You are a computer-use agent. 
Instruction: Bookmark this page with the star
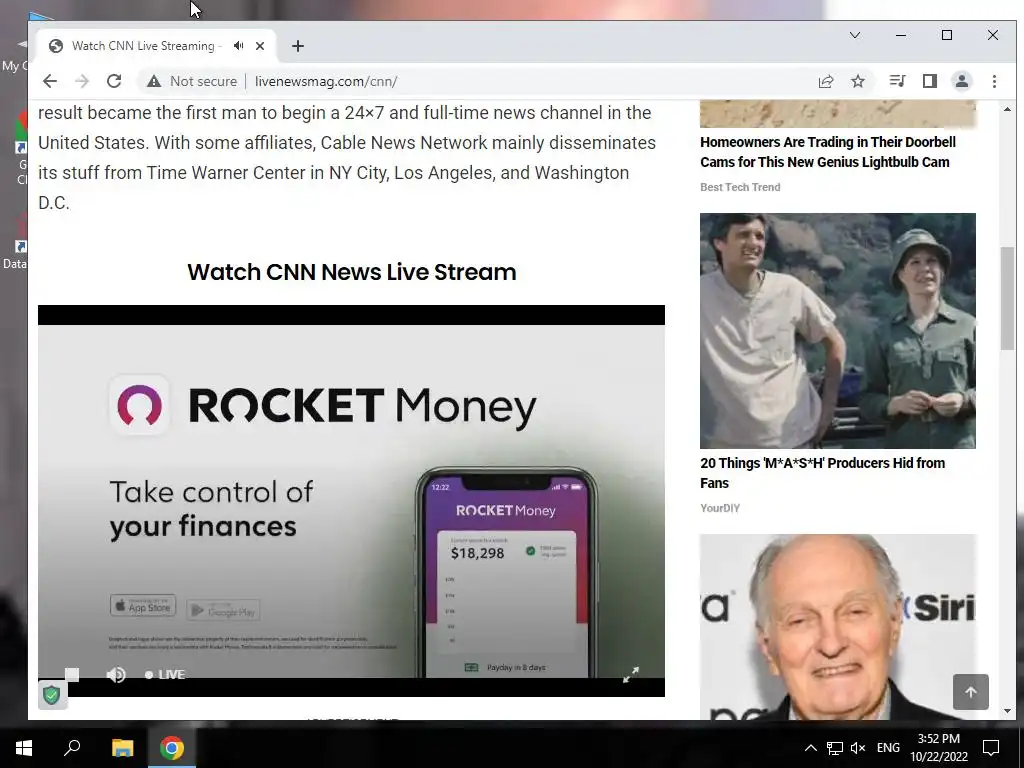857,81
